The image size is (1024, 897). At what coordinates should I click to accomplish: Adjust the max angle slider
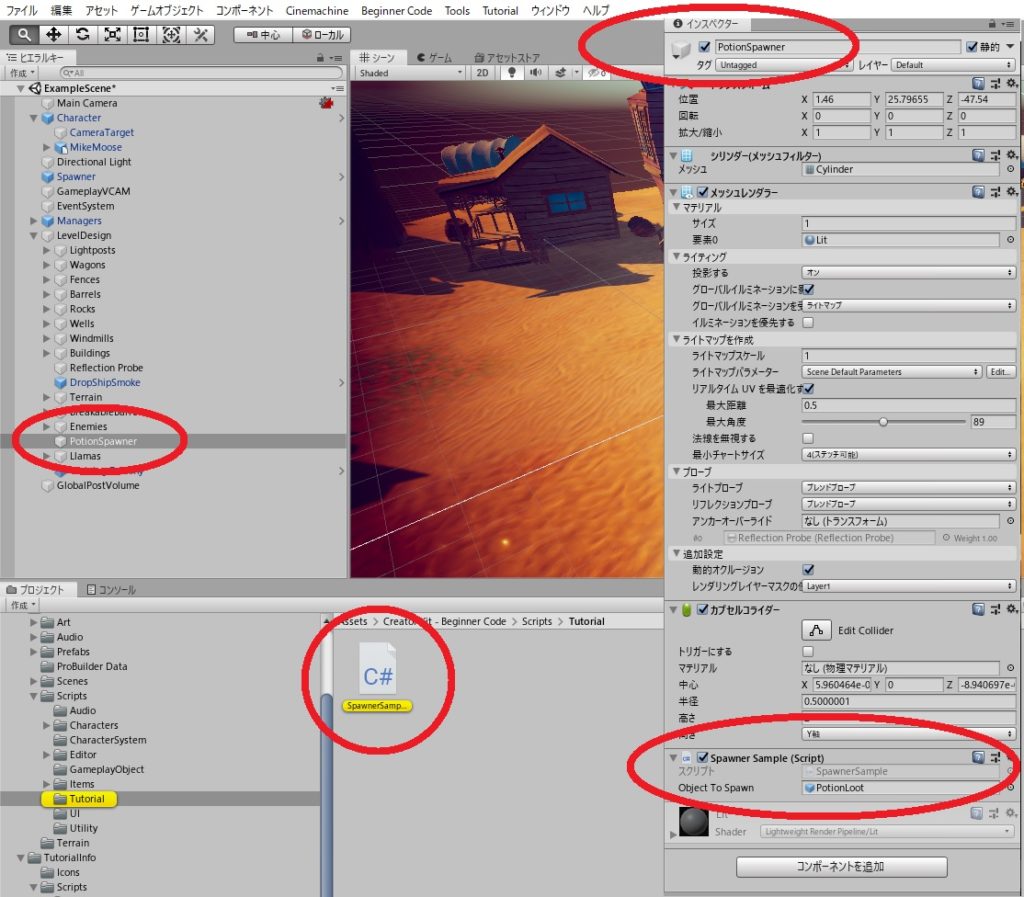coord(883,422)
